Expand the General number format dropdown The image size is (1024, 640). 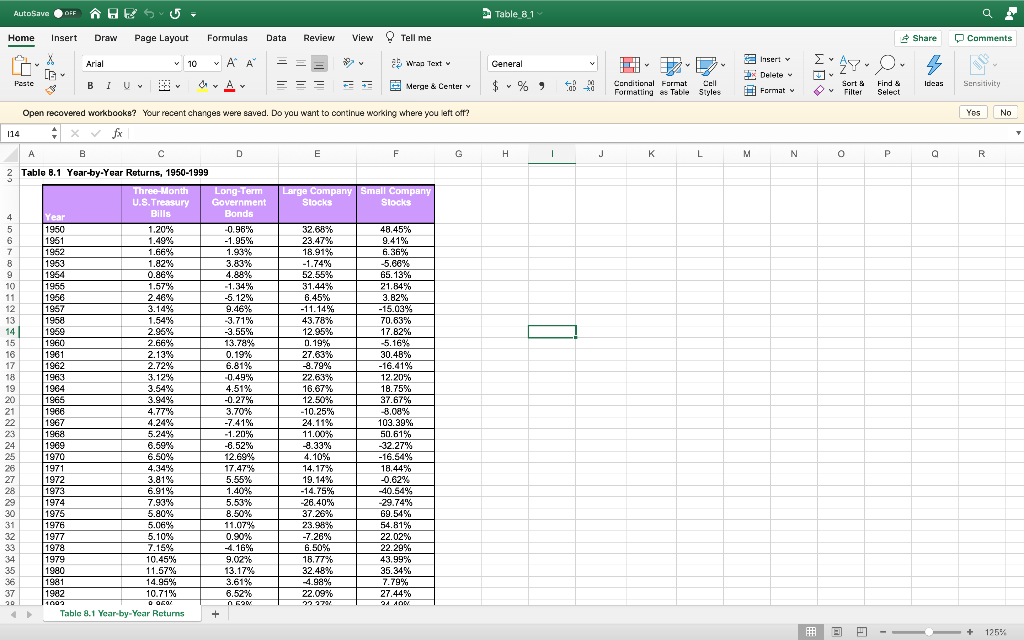click(592, 63)
